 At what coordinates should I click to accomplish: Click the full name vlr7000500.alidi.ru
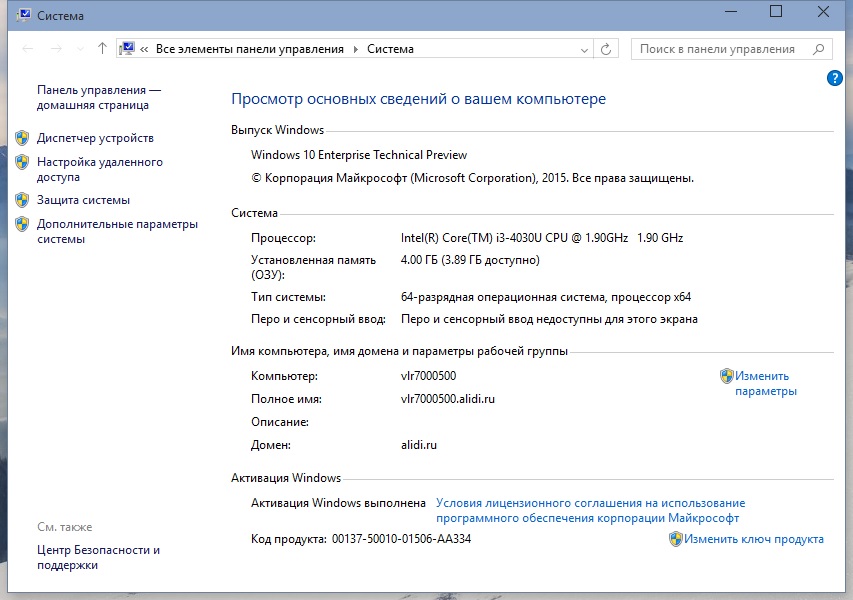(448, 399)
